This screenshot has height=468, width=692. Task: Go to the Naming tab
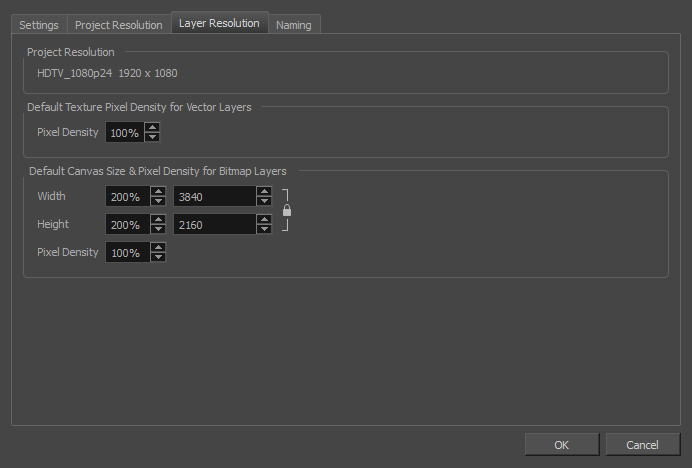pos(294,25)
